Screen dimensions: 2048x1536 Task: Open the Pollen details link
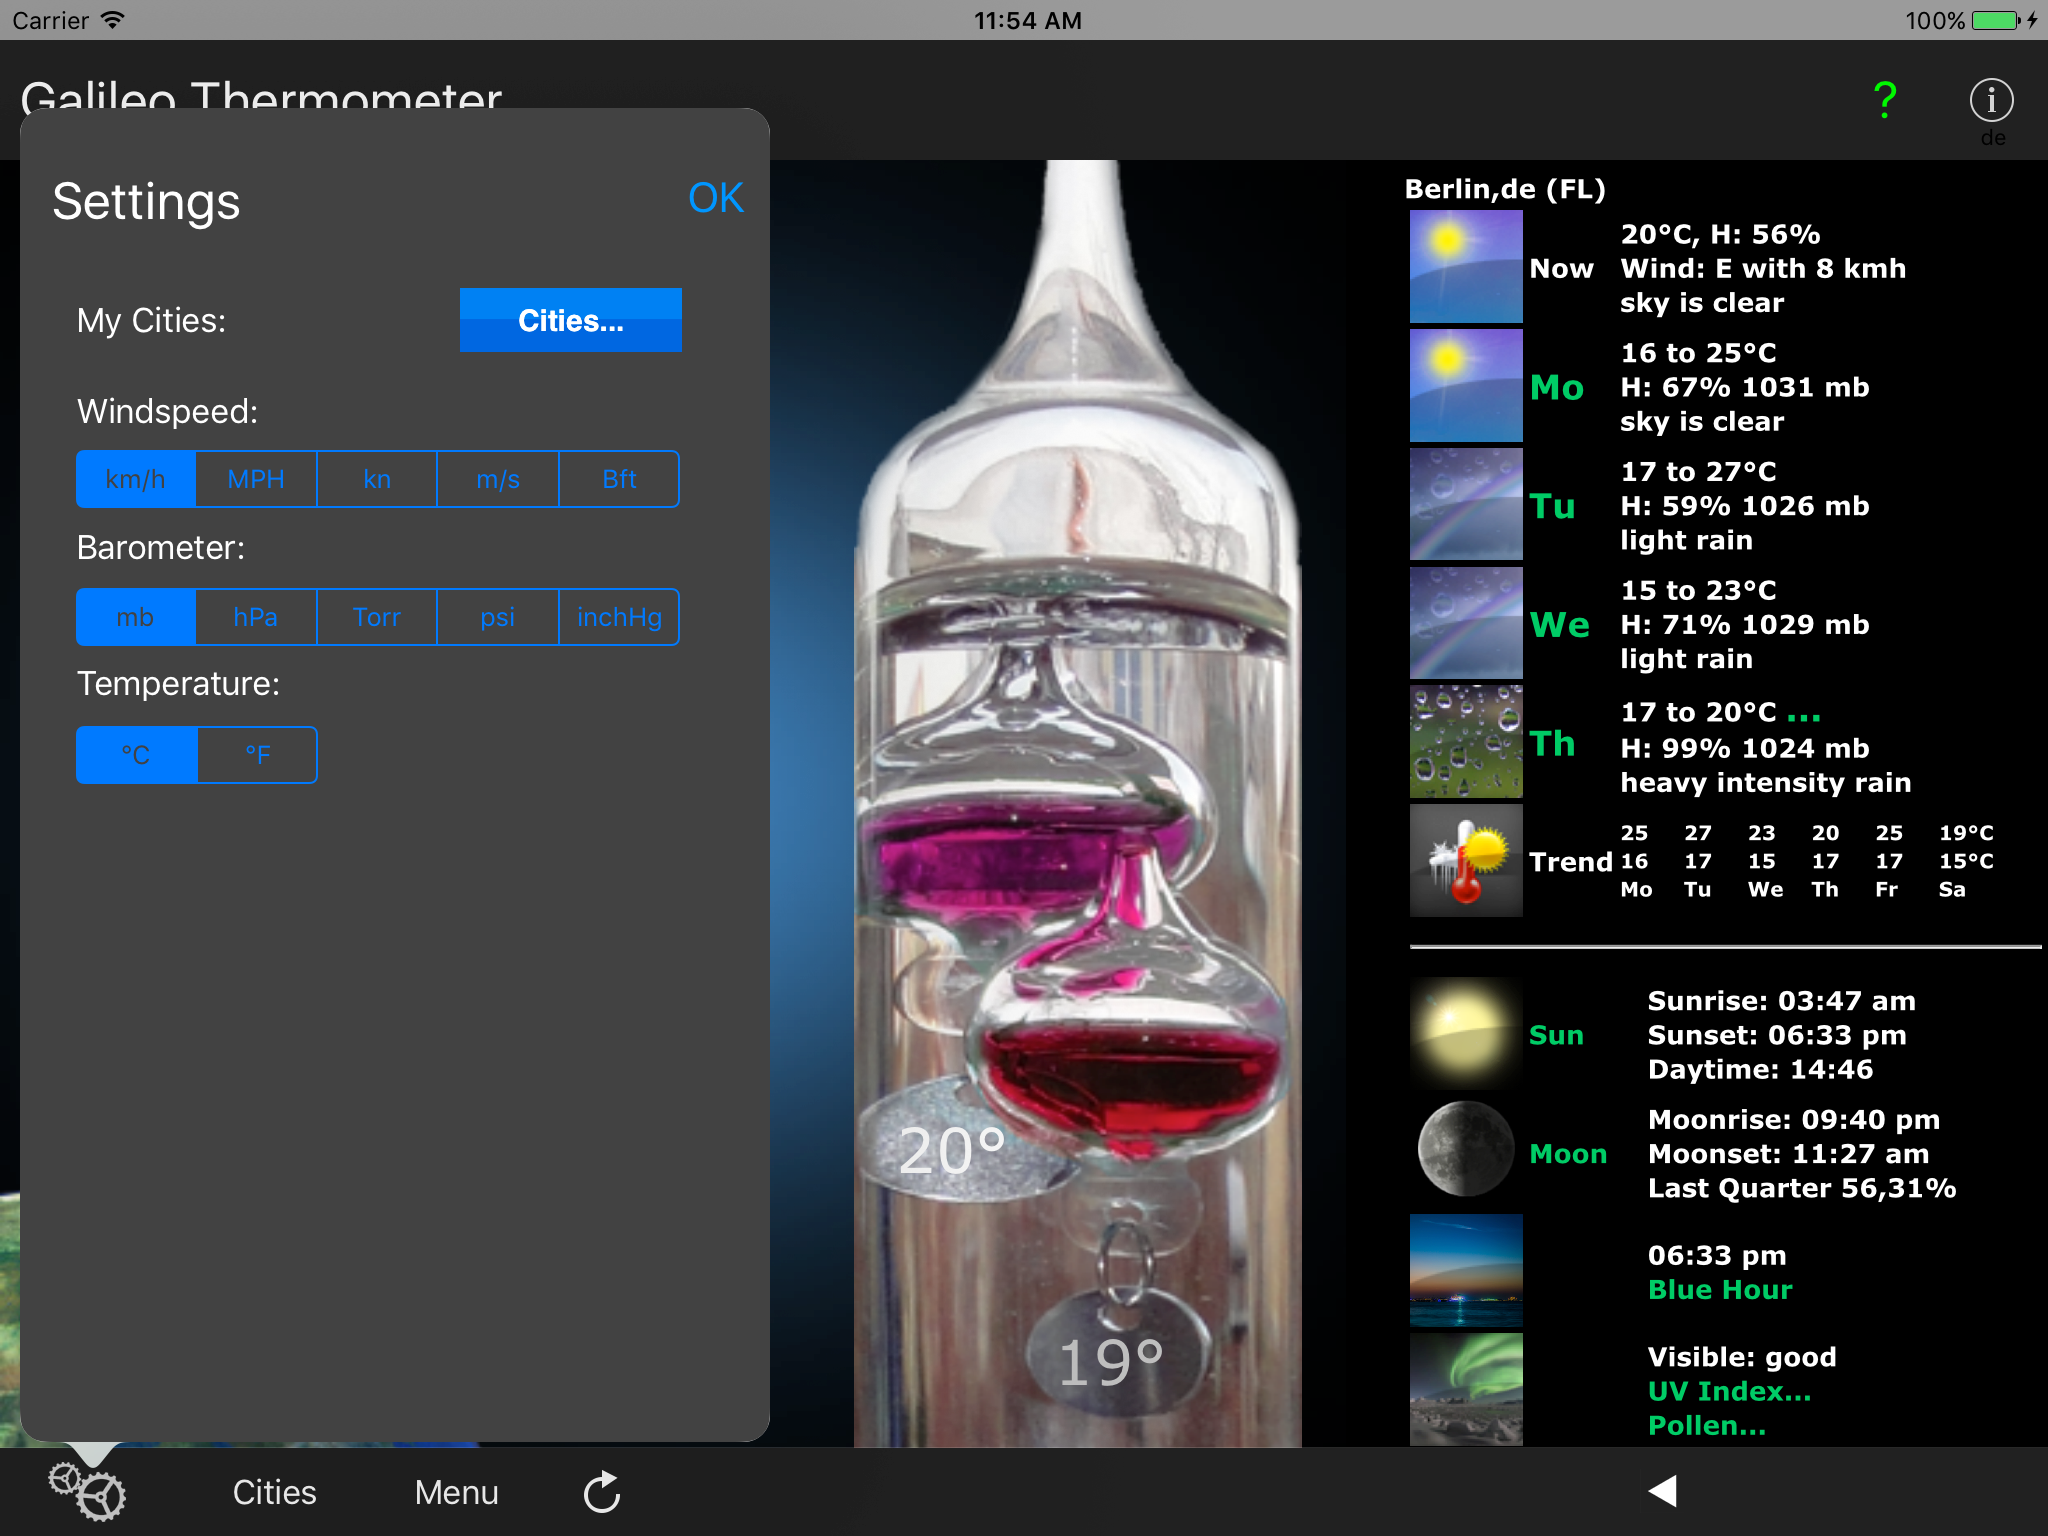pos(1706,1426)
